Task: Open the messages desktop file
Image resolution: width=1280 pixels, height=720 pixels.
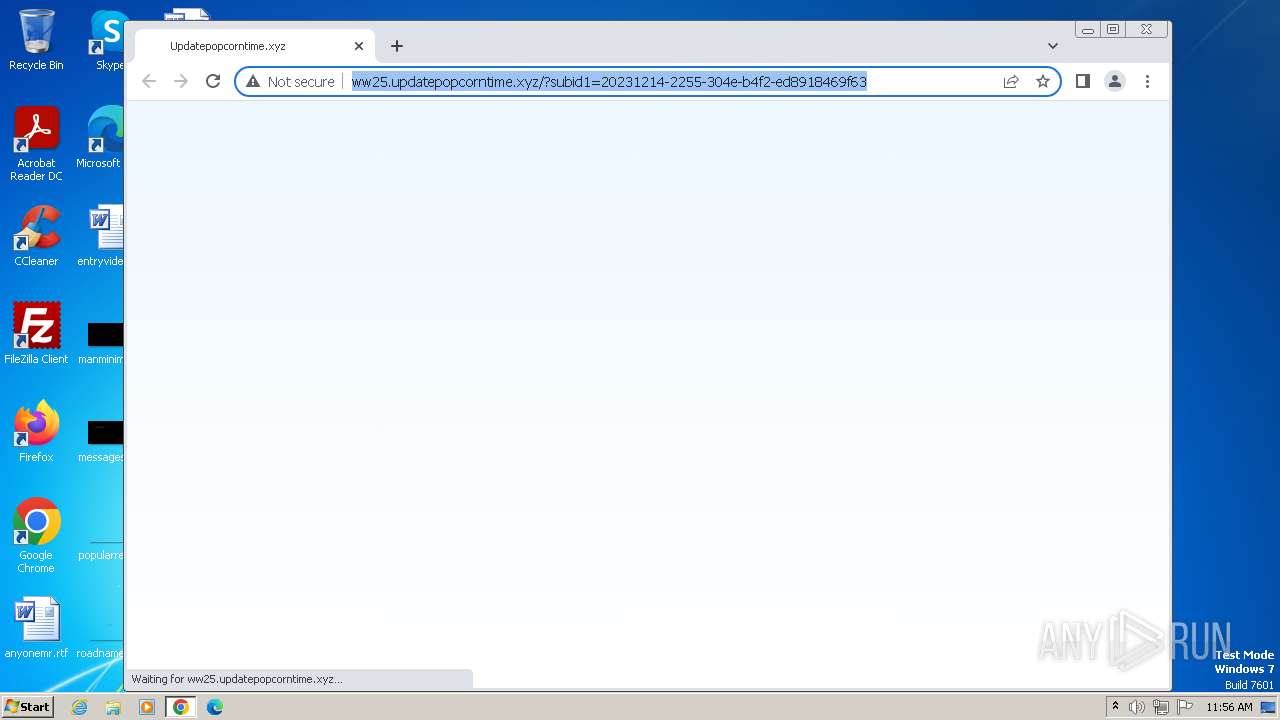Action: (102, 439)
